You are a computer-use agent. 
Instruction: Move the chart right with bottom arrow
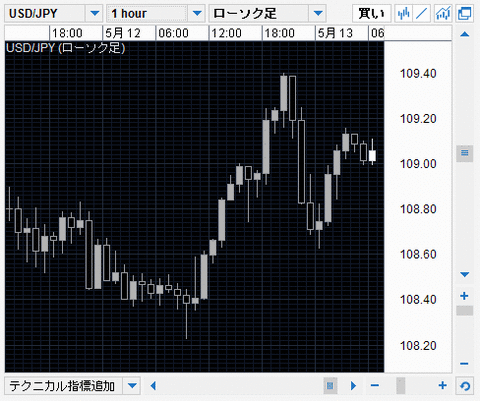353,386
